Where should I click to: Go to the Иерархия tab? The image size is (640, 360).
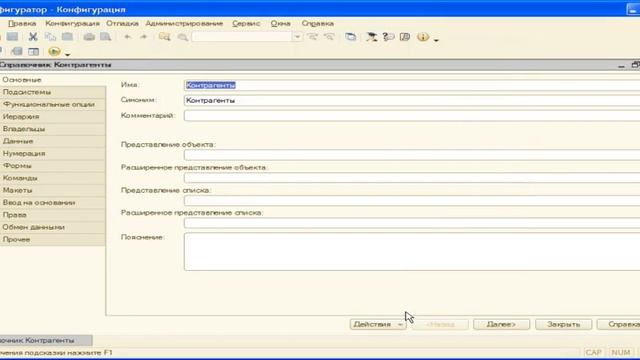pyautogui.click(x=53, y=117)
